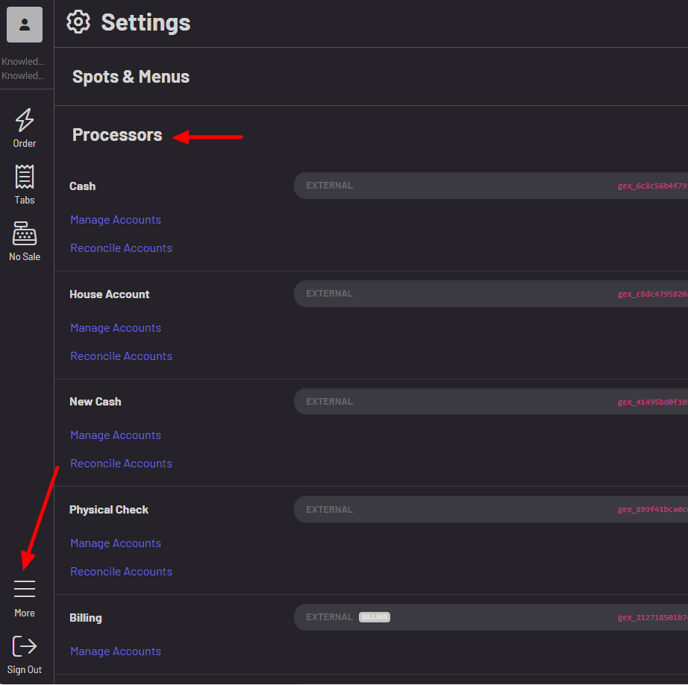Click the user profile avatar icon

coord(24,24)
